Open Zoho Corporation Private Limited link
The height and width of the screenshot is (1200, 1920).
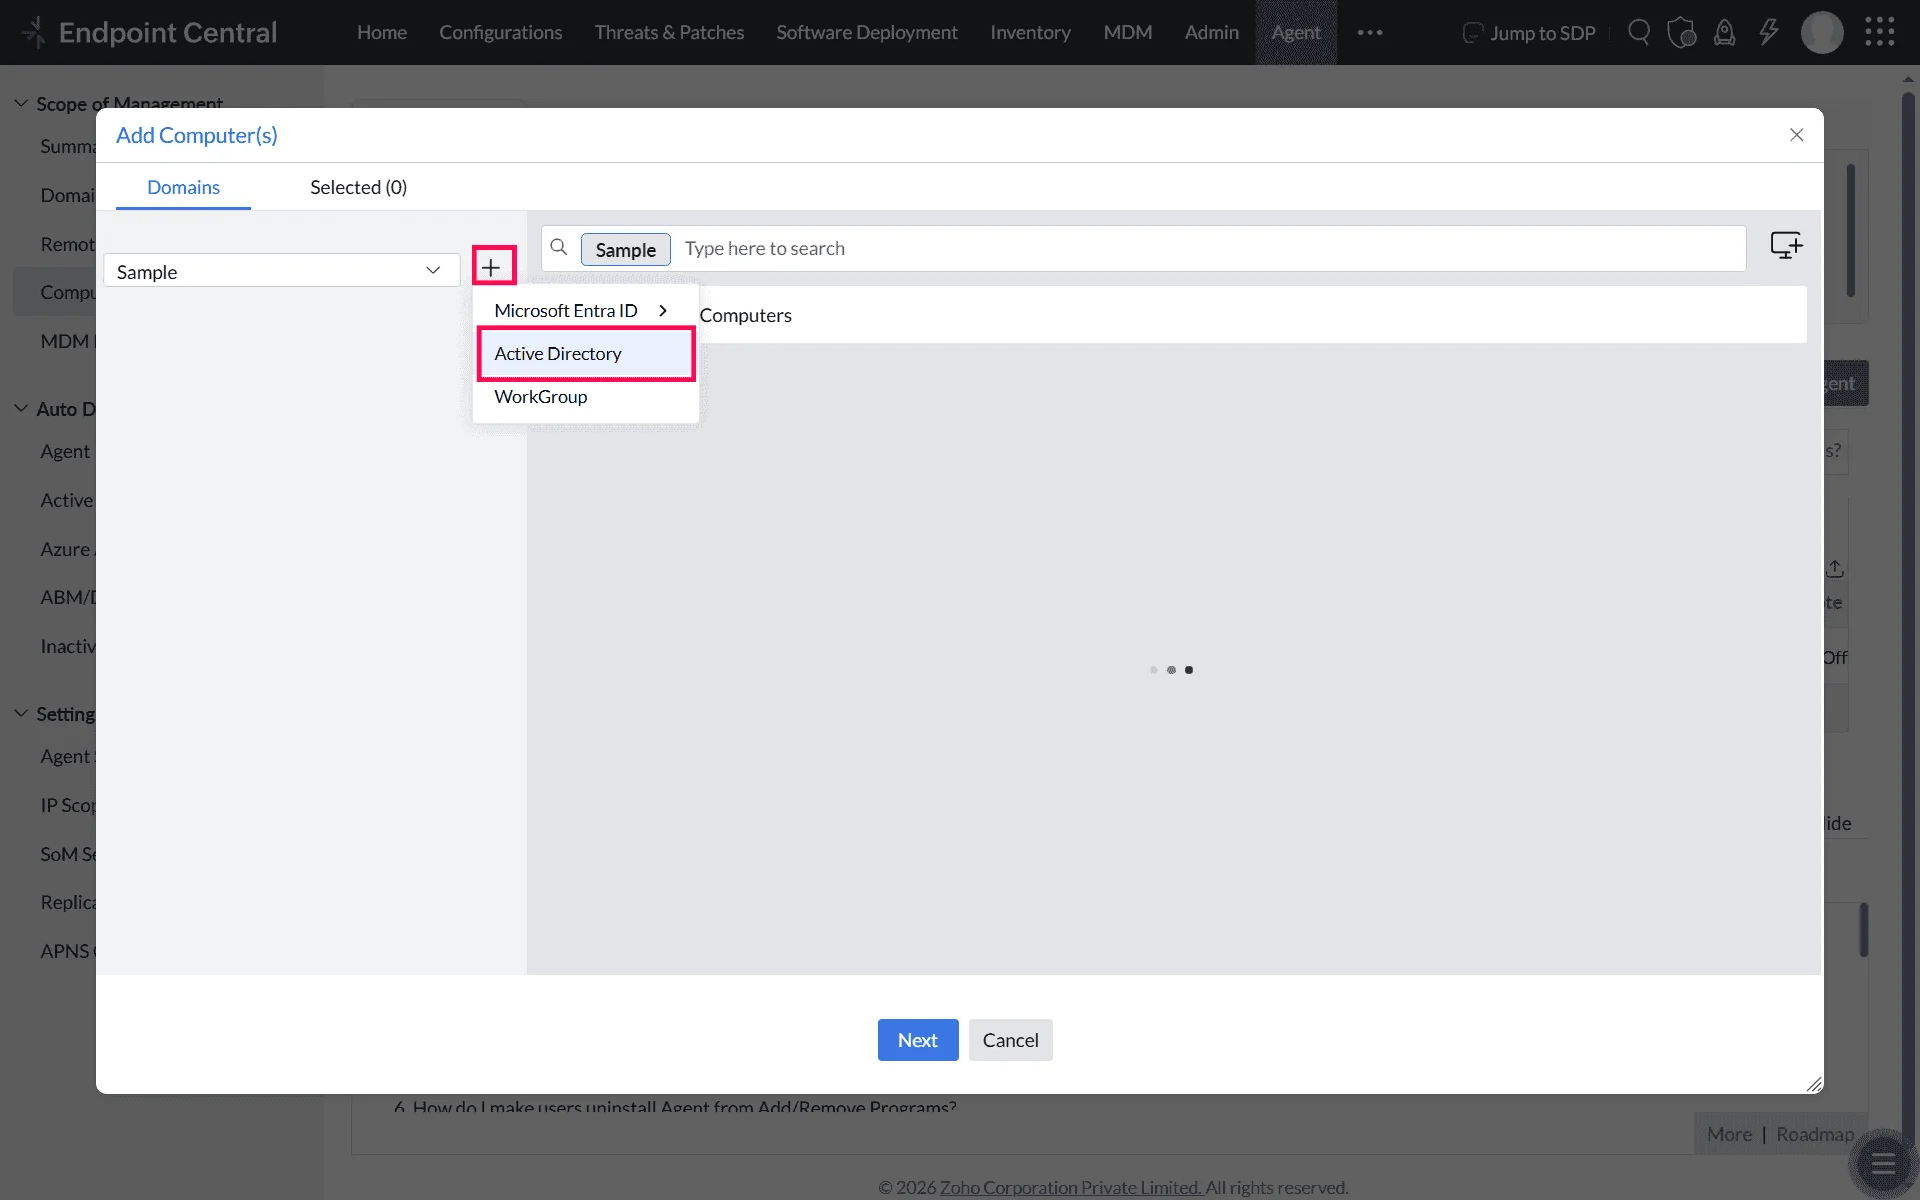click(1071, 1187)
